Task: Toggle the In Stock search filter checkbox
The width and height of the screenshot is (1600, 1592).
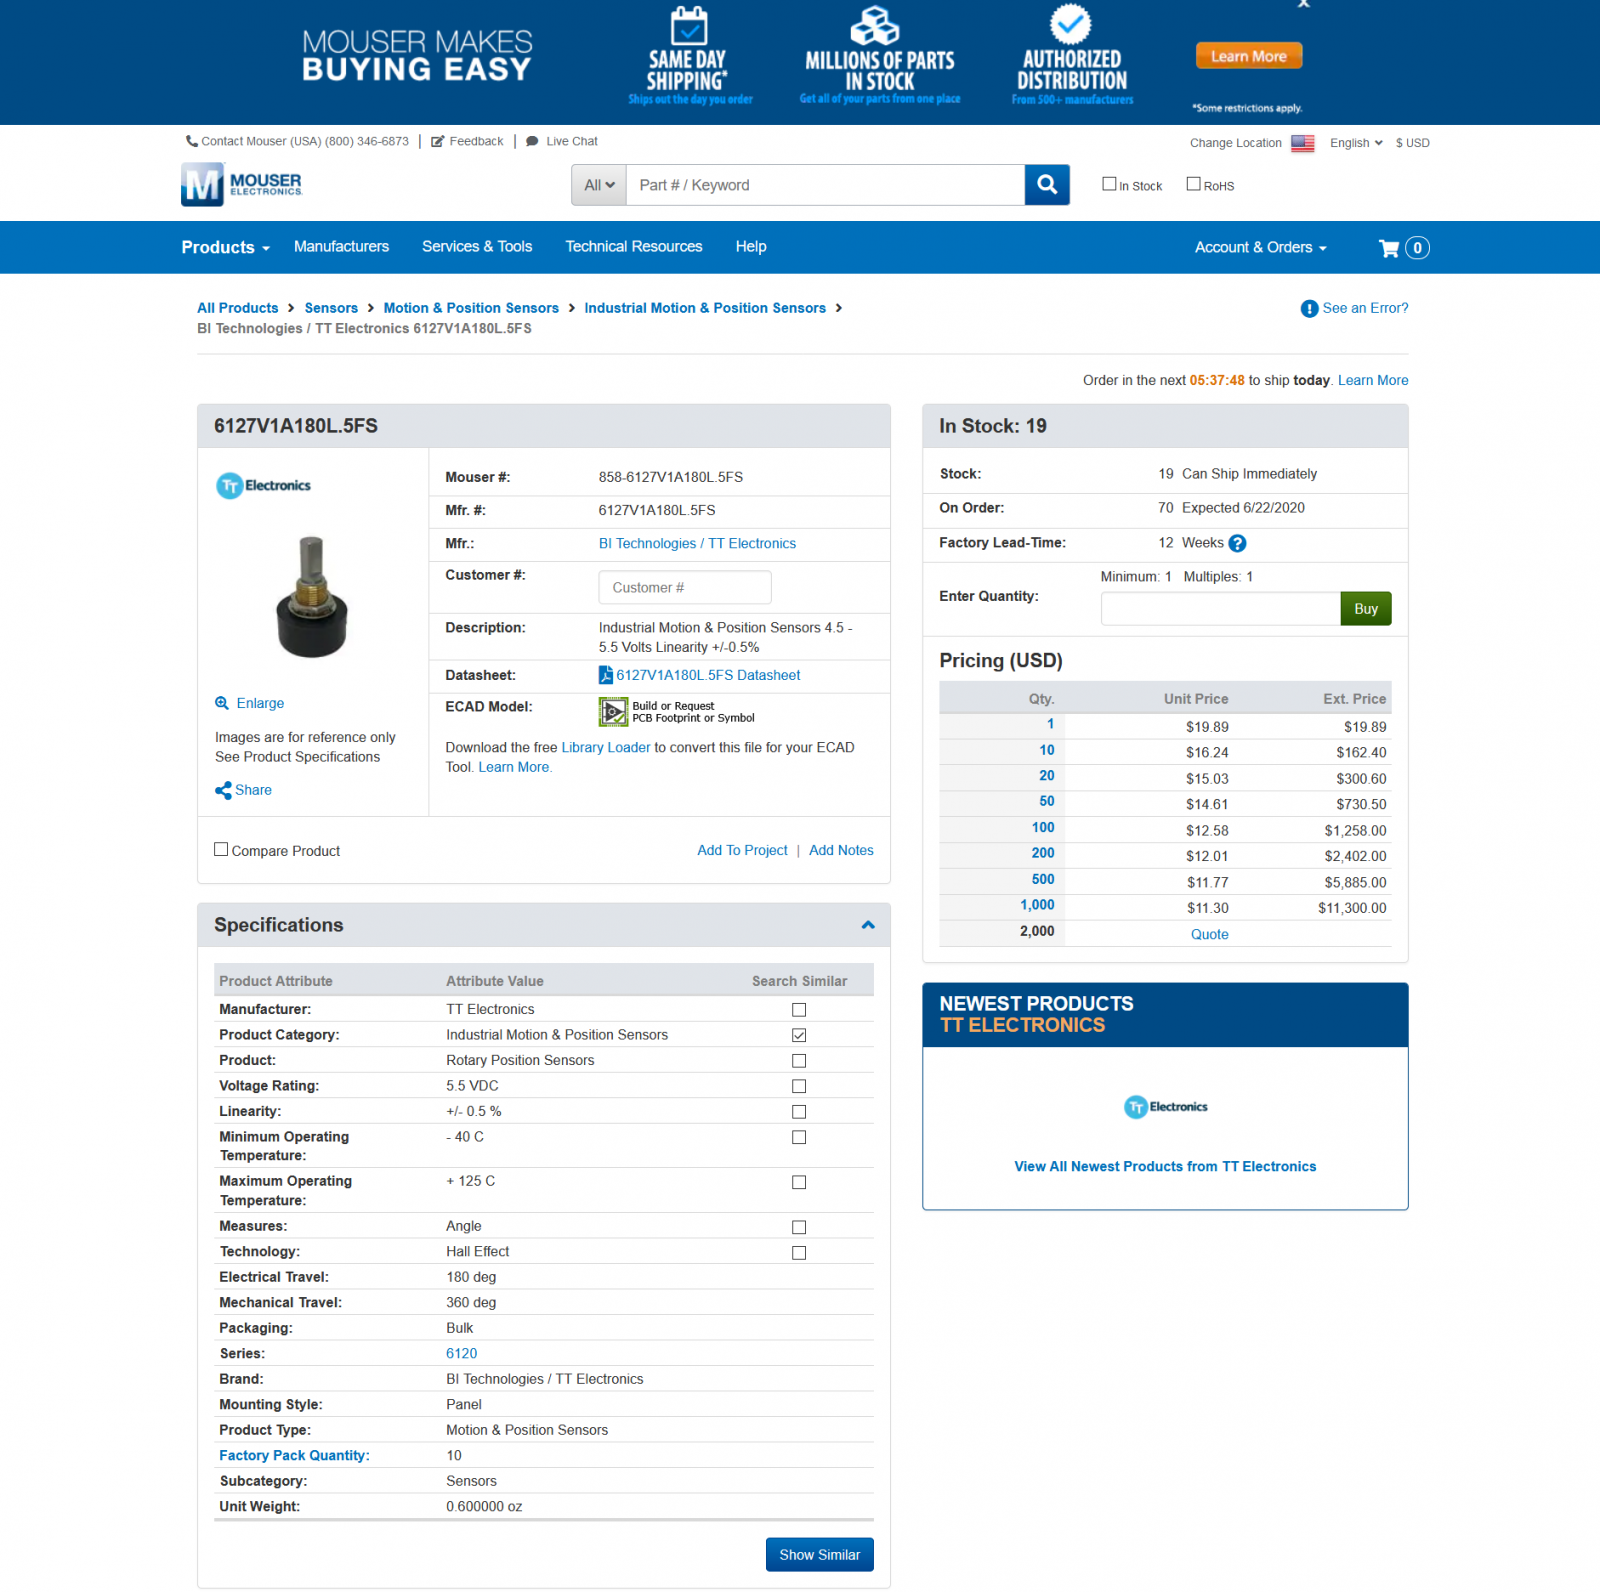Action: (x=1109, y=184)
